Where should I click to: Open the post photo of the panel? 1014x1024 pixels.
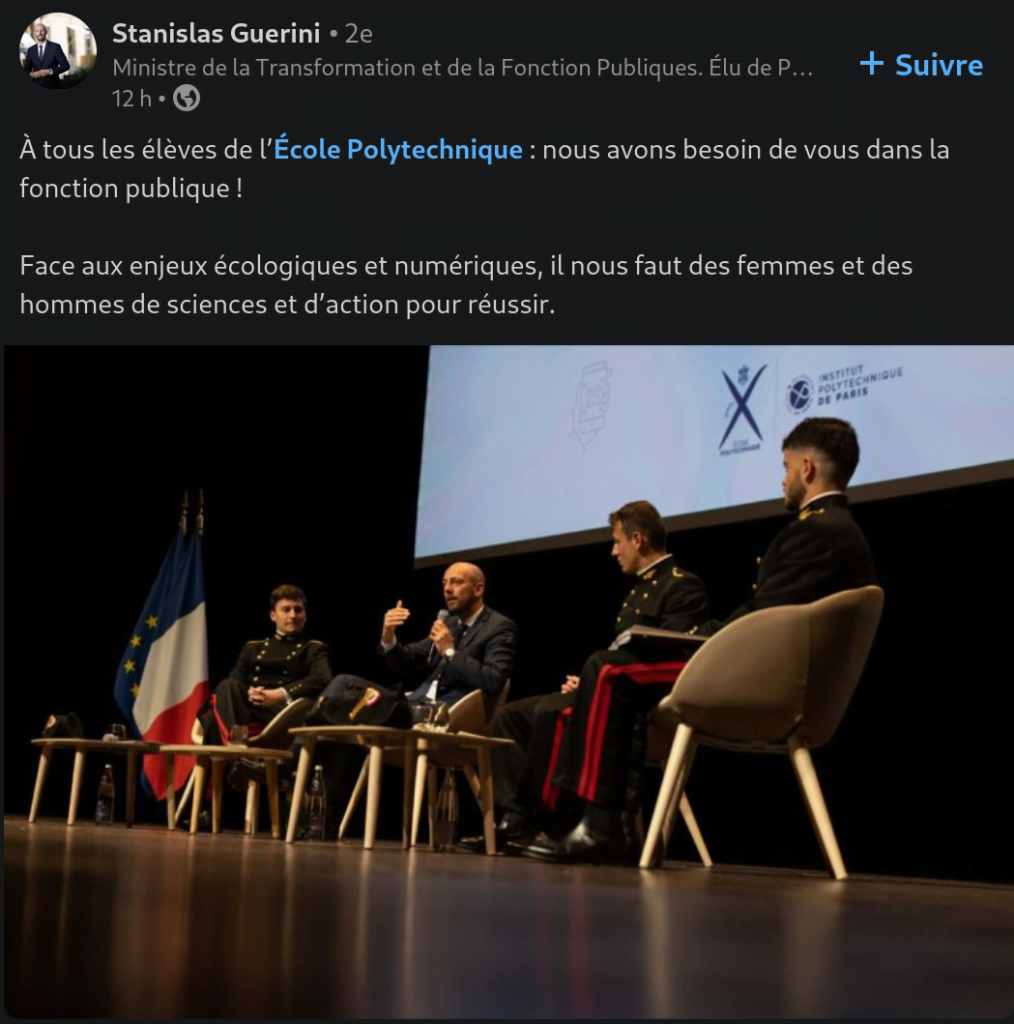coord(509,681)
